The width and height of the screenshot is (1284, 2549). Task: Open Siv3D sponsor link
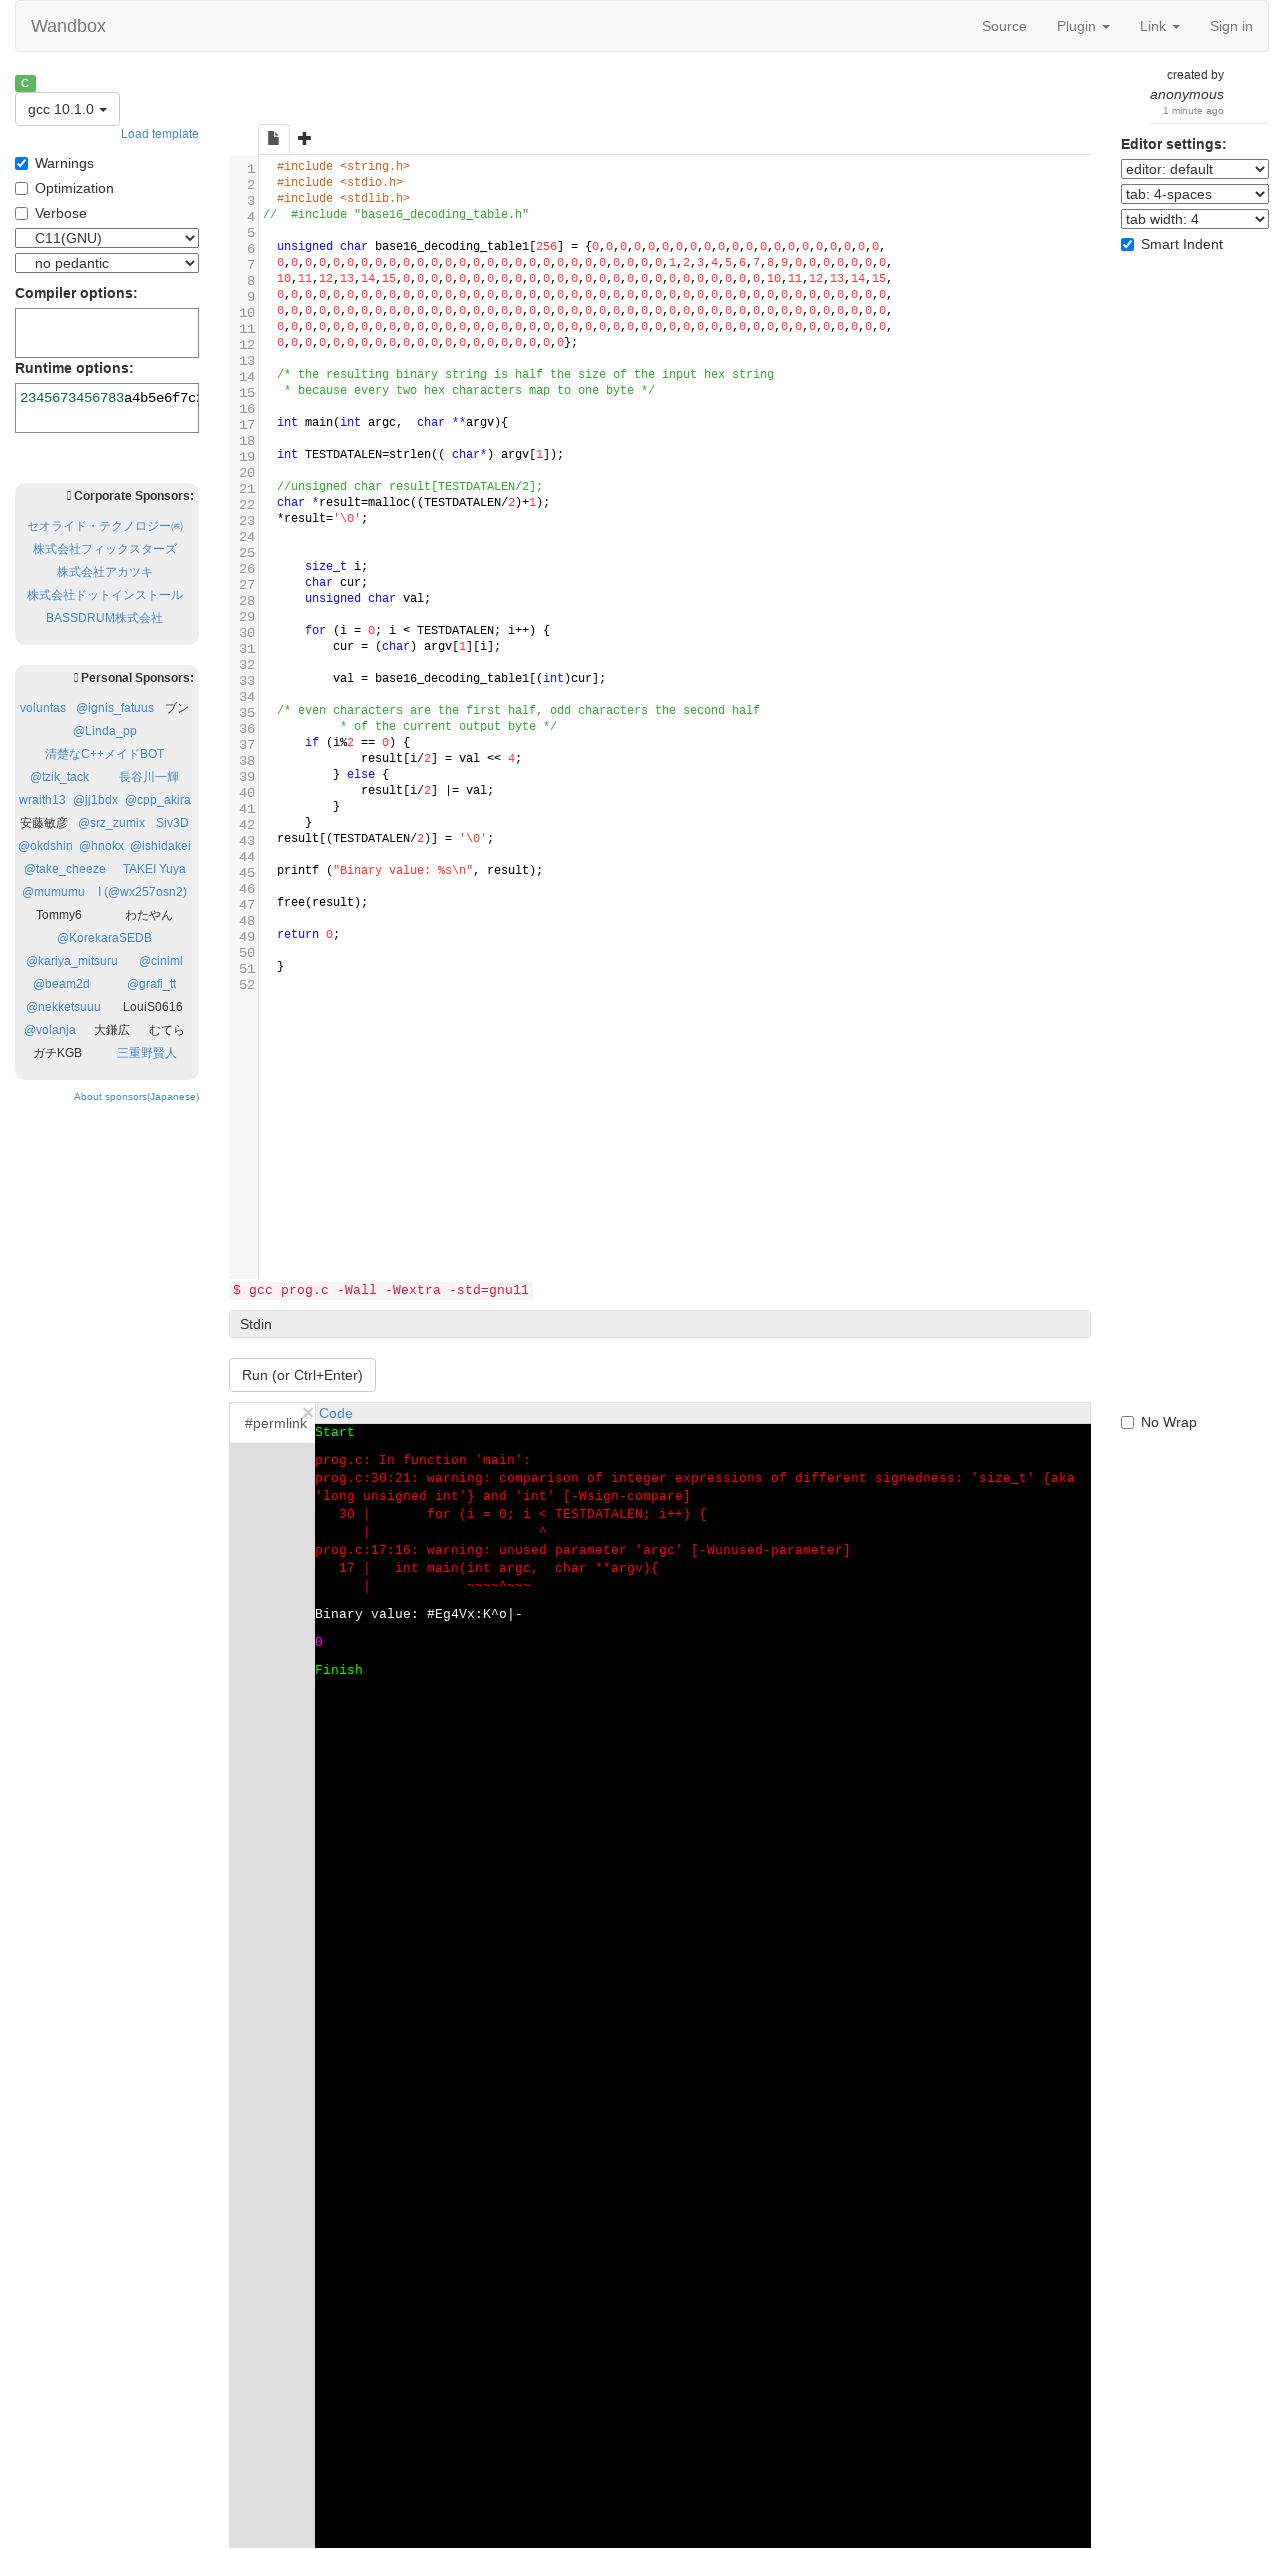pyautogui.click(x=172, y=823)
